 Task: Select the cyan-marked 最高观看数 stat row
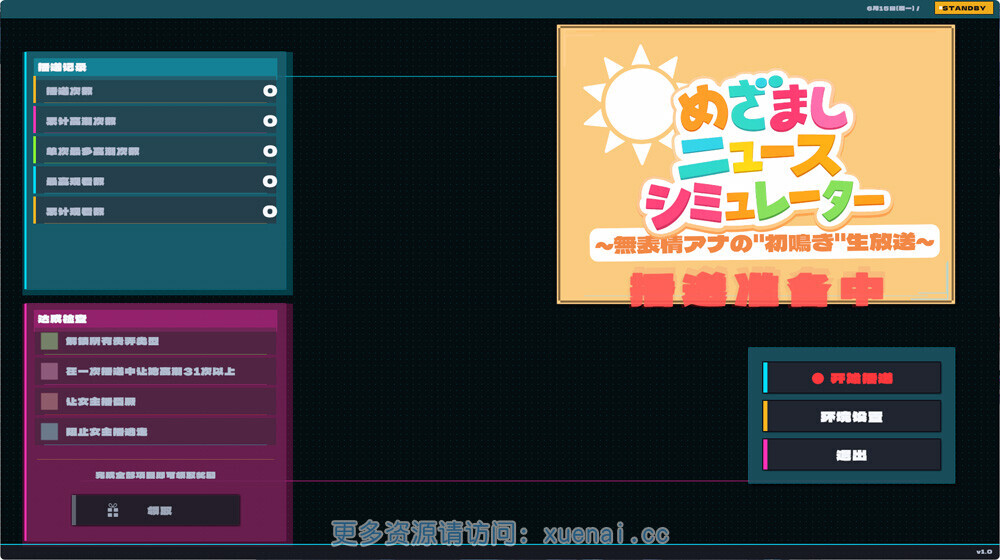point(156,181)
